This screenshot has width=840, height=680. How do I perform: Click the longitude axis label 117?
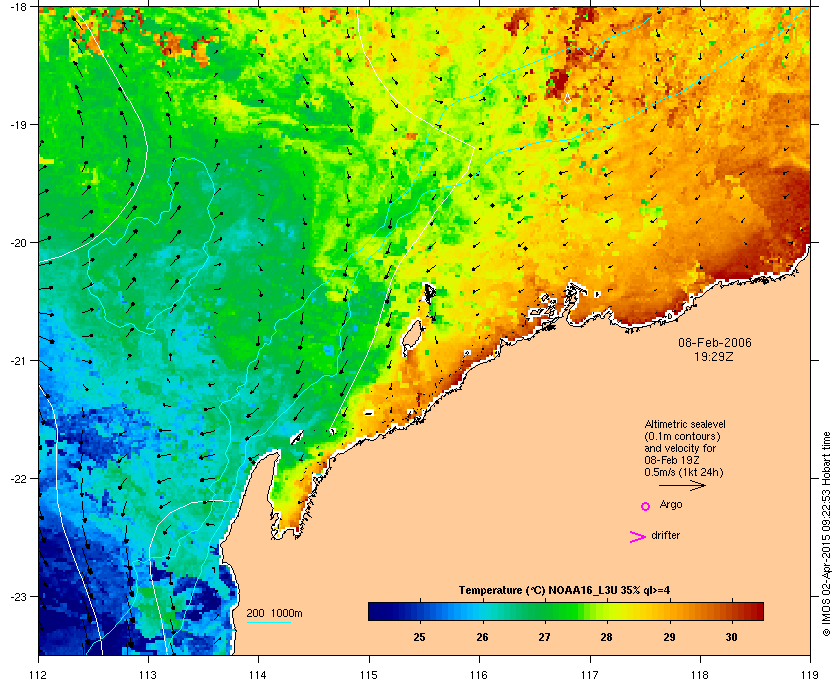point(589,674)
